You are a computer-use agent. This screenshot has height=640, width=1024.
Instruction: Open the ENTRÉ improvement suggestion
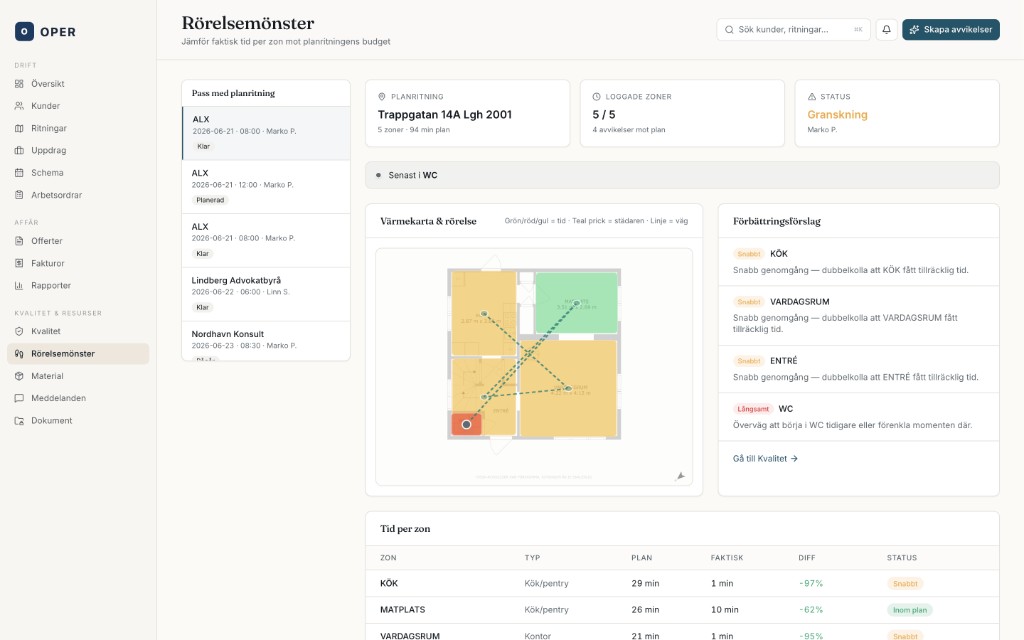pos(858,368)
